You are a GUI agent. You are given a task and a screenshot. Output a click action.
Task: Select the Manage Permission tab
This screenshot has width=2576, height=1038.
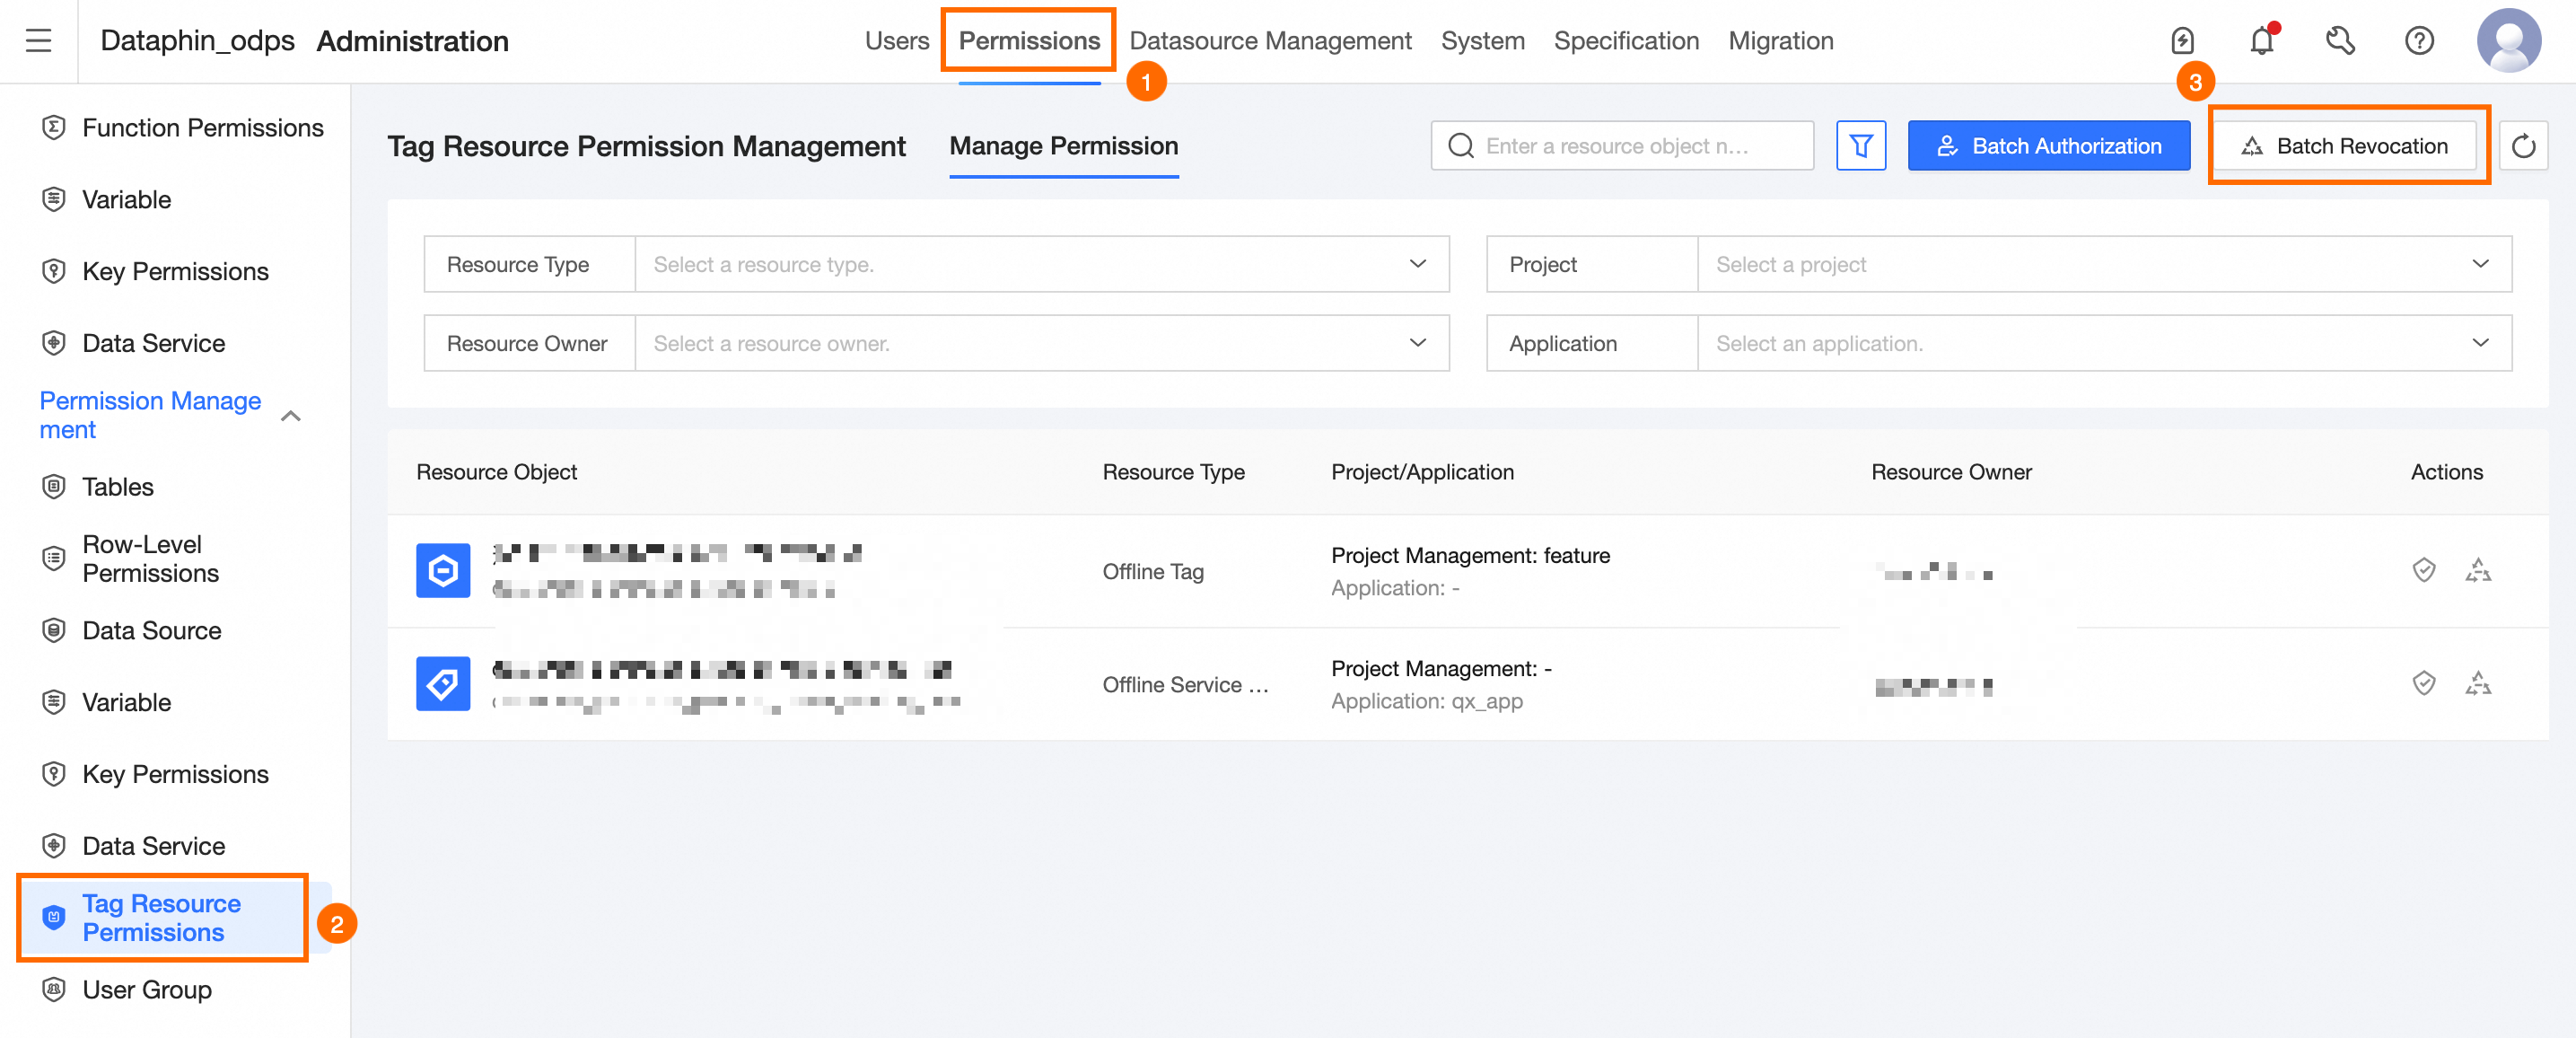coord(1063,146)
